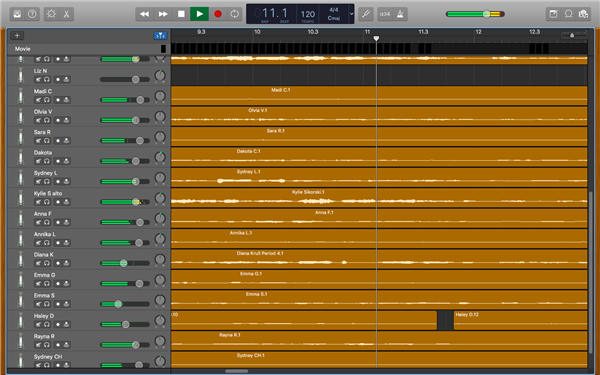Mute the Emma G track

tap(38, 284)
